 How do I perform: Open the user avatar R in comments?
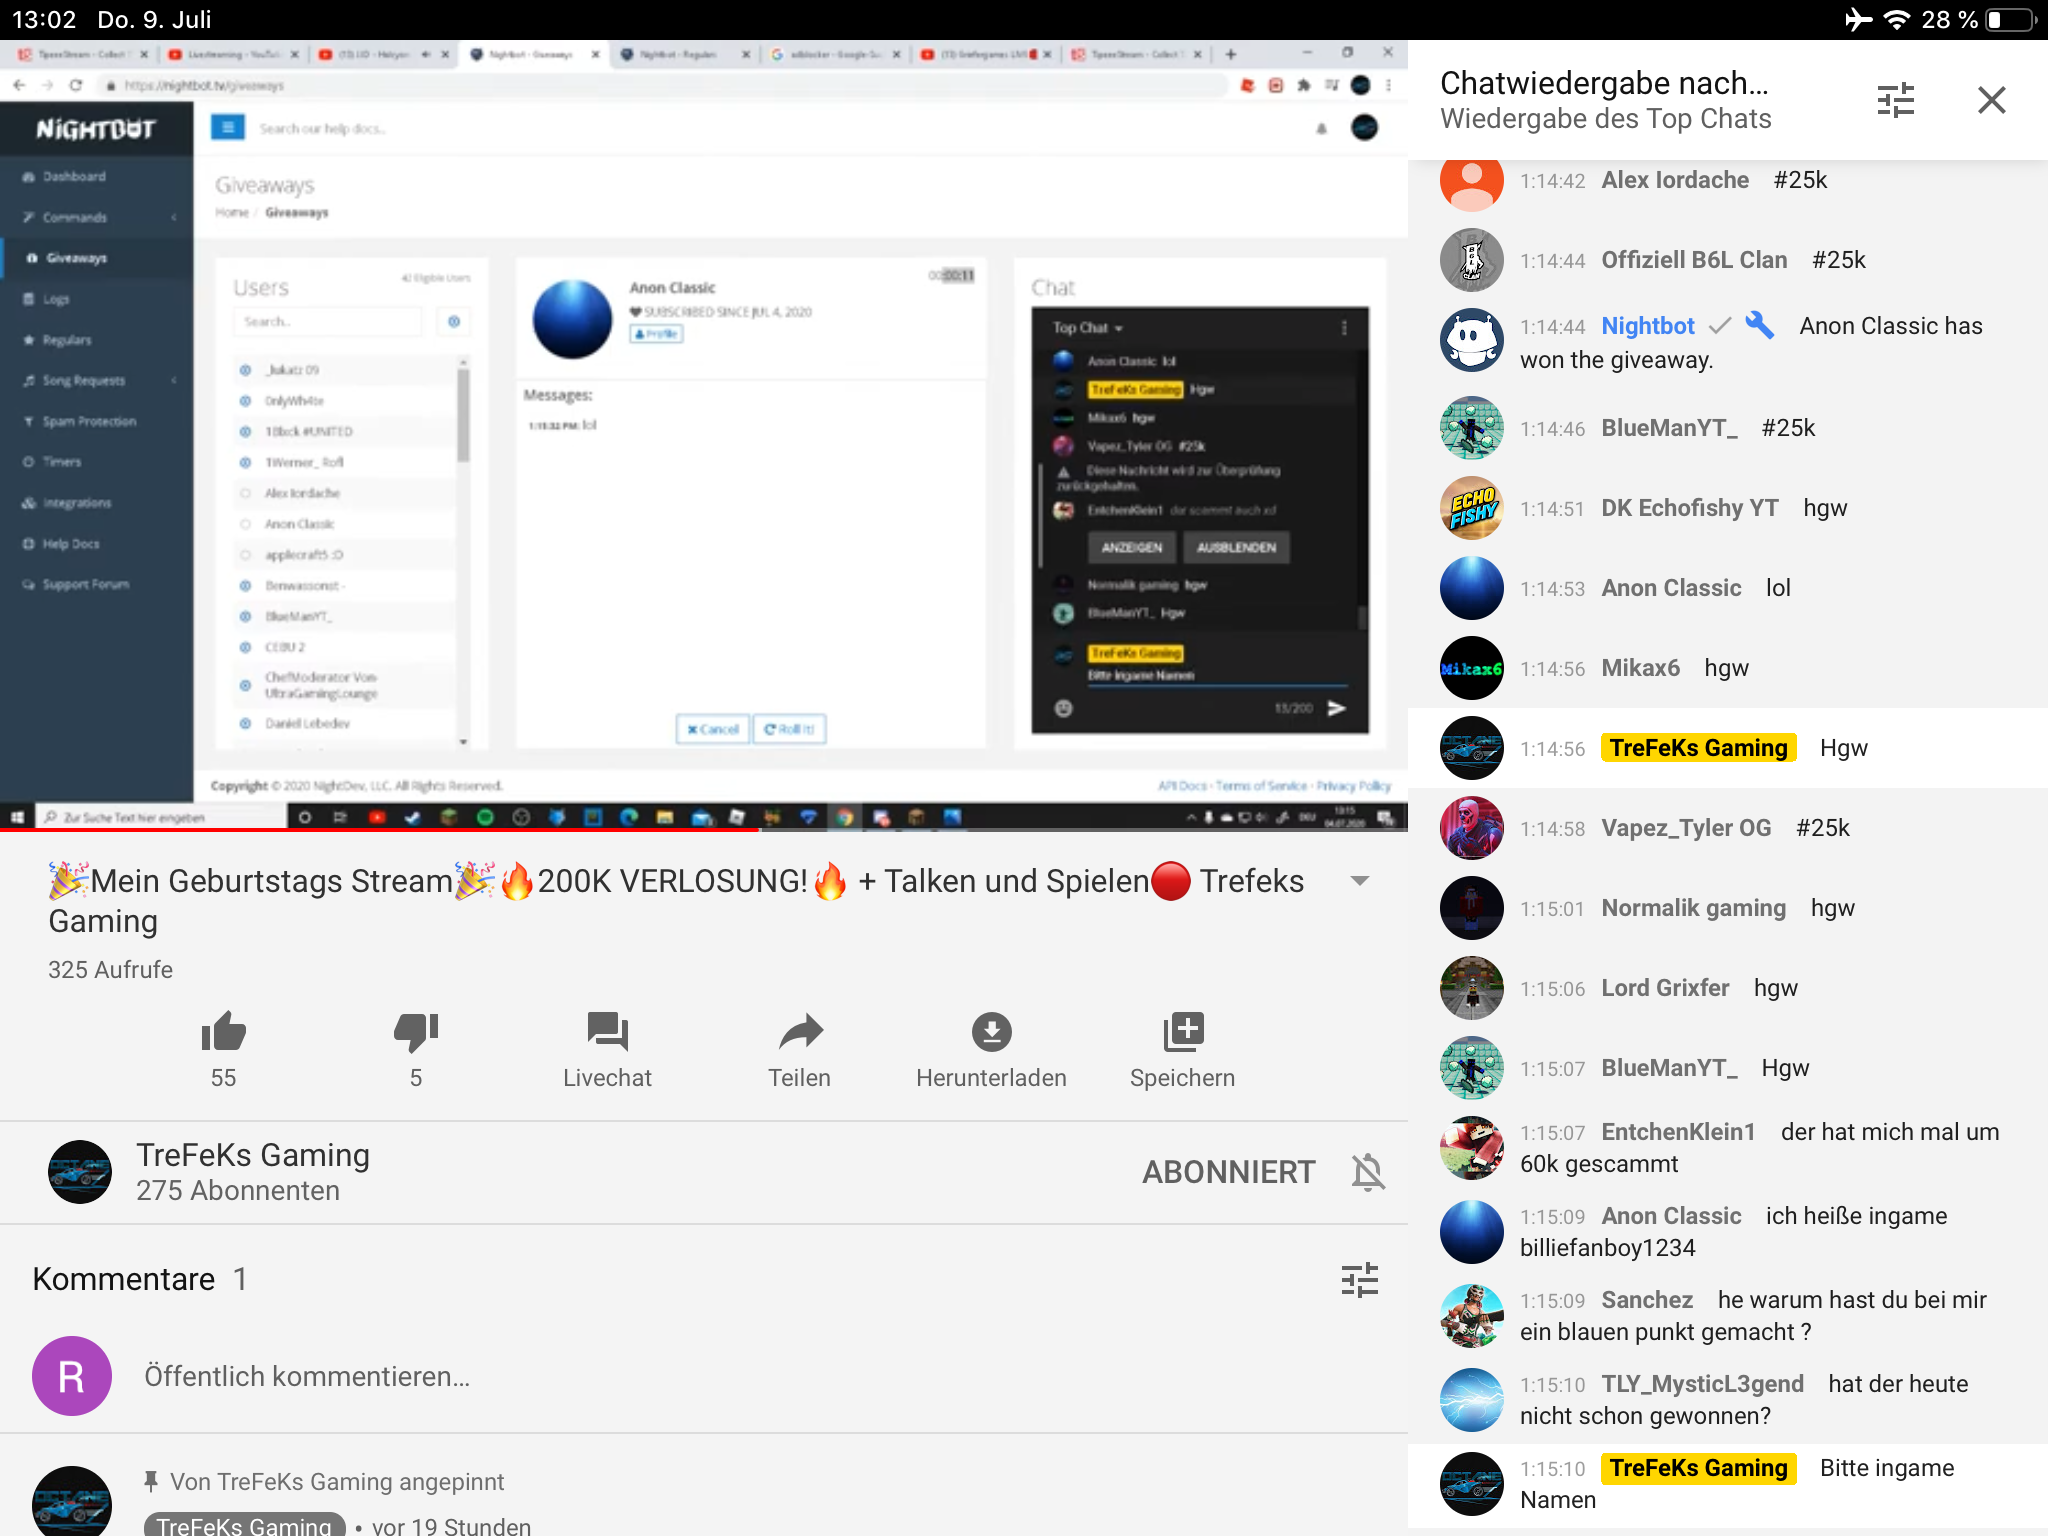(x=72, y=1376)
